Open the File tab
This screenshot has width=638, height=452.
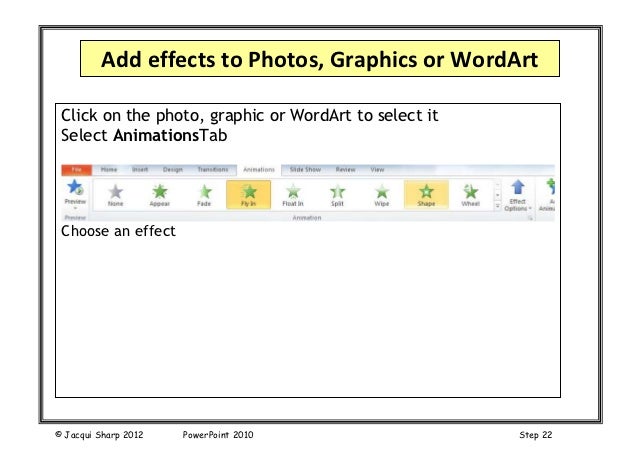point(76,170)
